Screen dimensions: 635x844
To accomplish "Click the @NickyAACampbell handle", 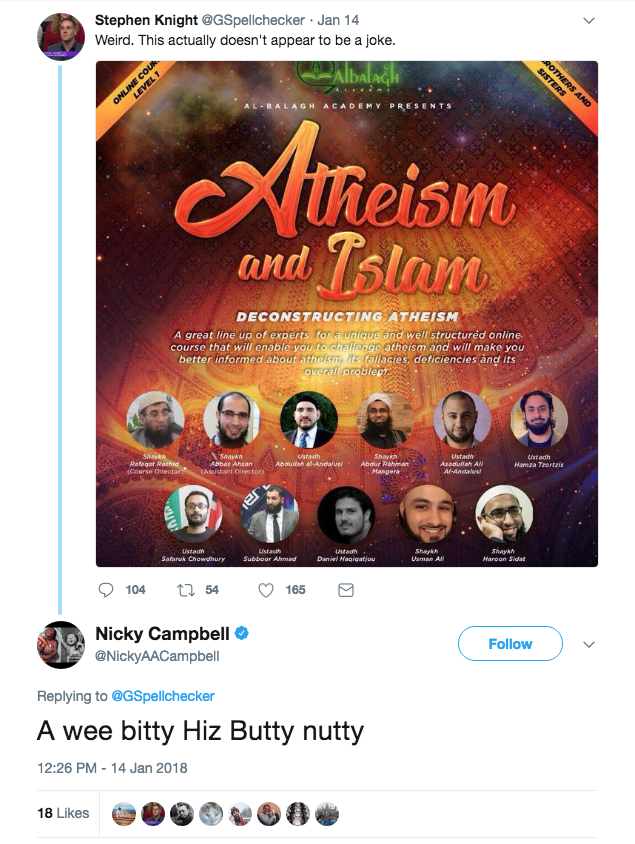I will click(157, 656).
